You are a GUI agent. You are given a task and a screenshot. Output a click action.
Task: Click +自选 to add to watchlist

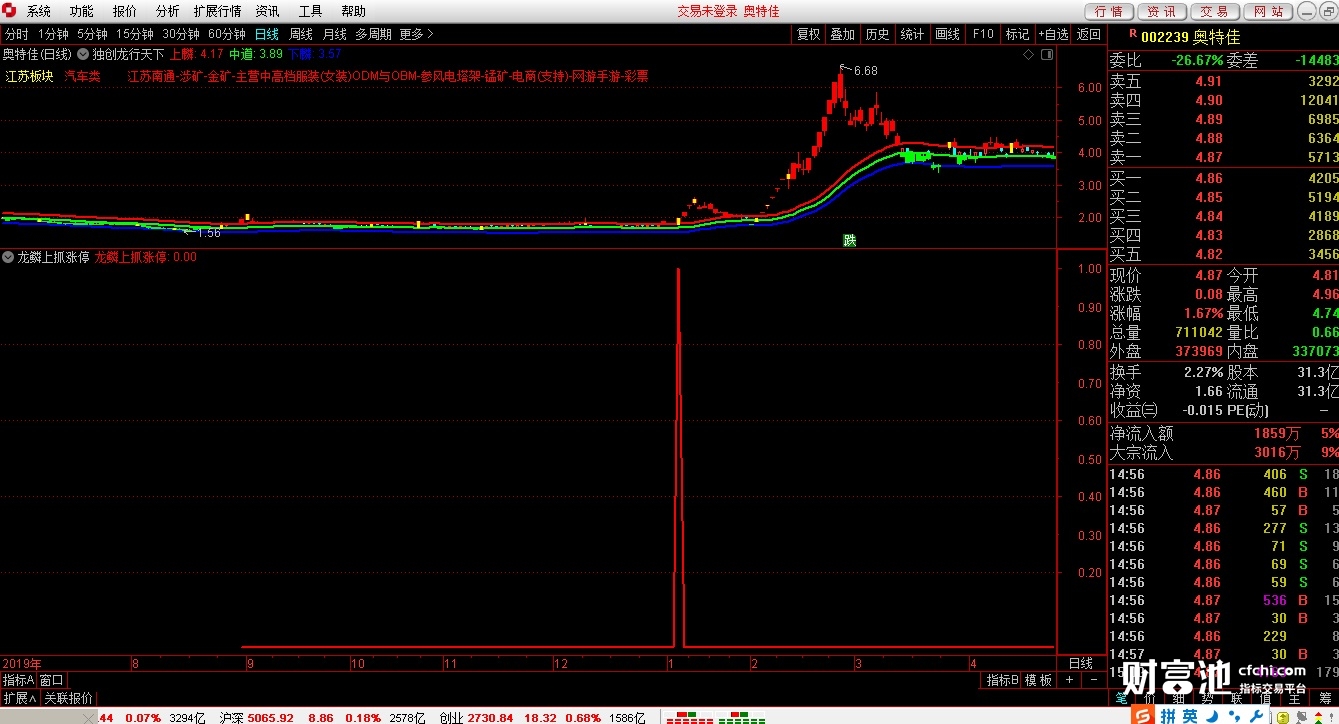tap(1054, 34)
